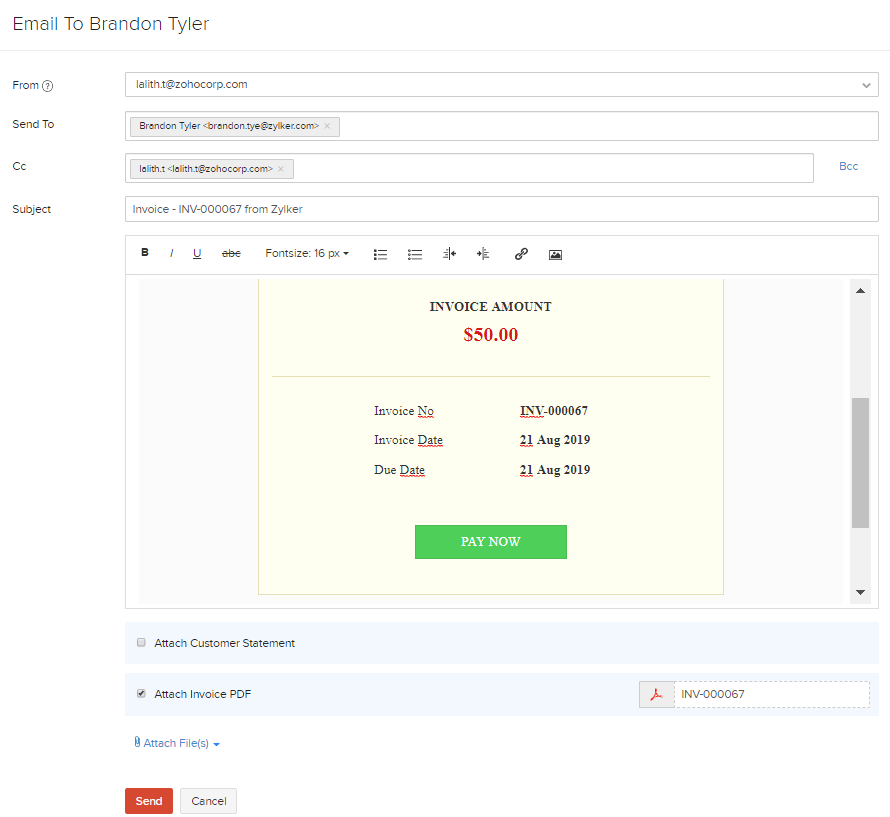Apply italic formatting to email text

(x=171, y=253)
